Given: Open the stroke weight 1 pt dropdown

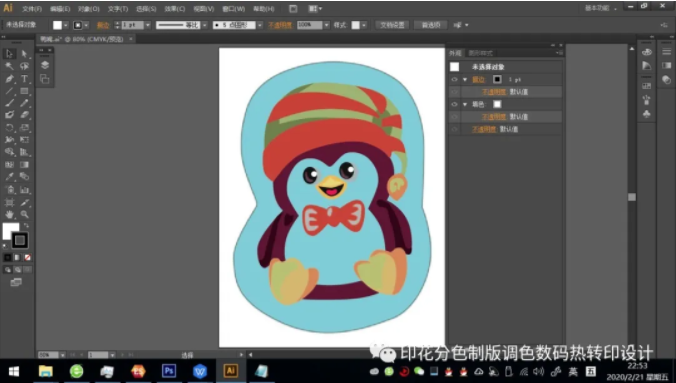Looking at the screenshot, I should 148,25.
